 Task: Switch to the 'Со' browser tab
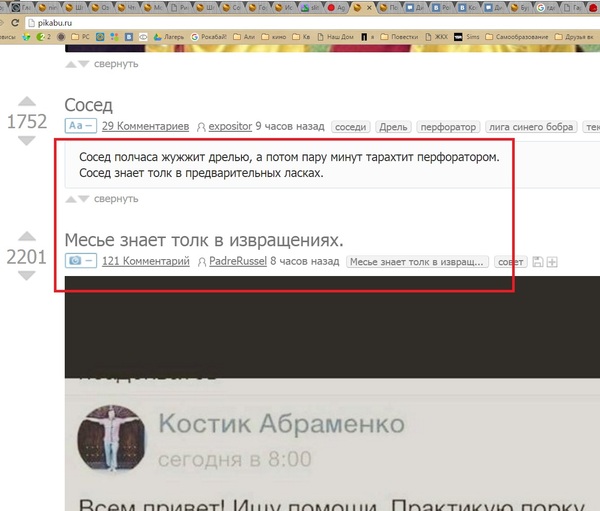click(232, 7)
